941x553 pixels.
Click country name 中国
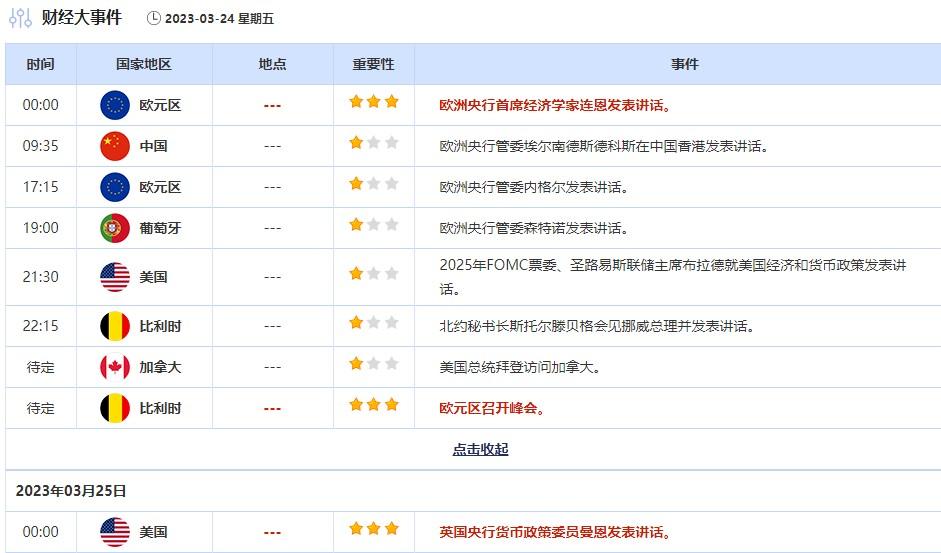(153, 146)
